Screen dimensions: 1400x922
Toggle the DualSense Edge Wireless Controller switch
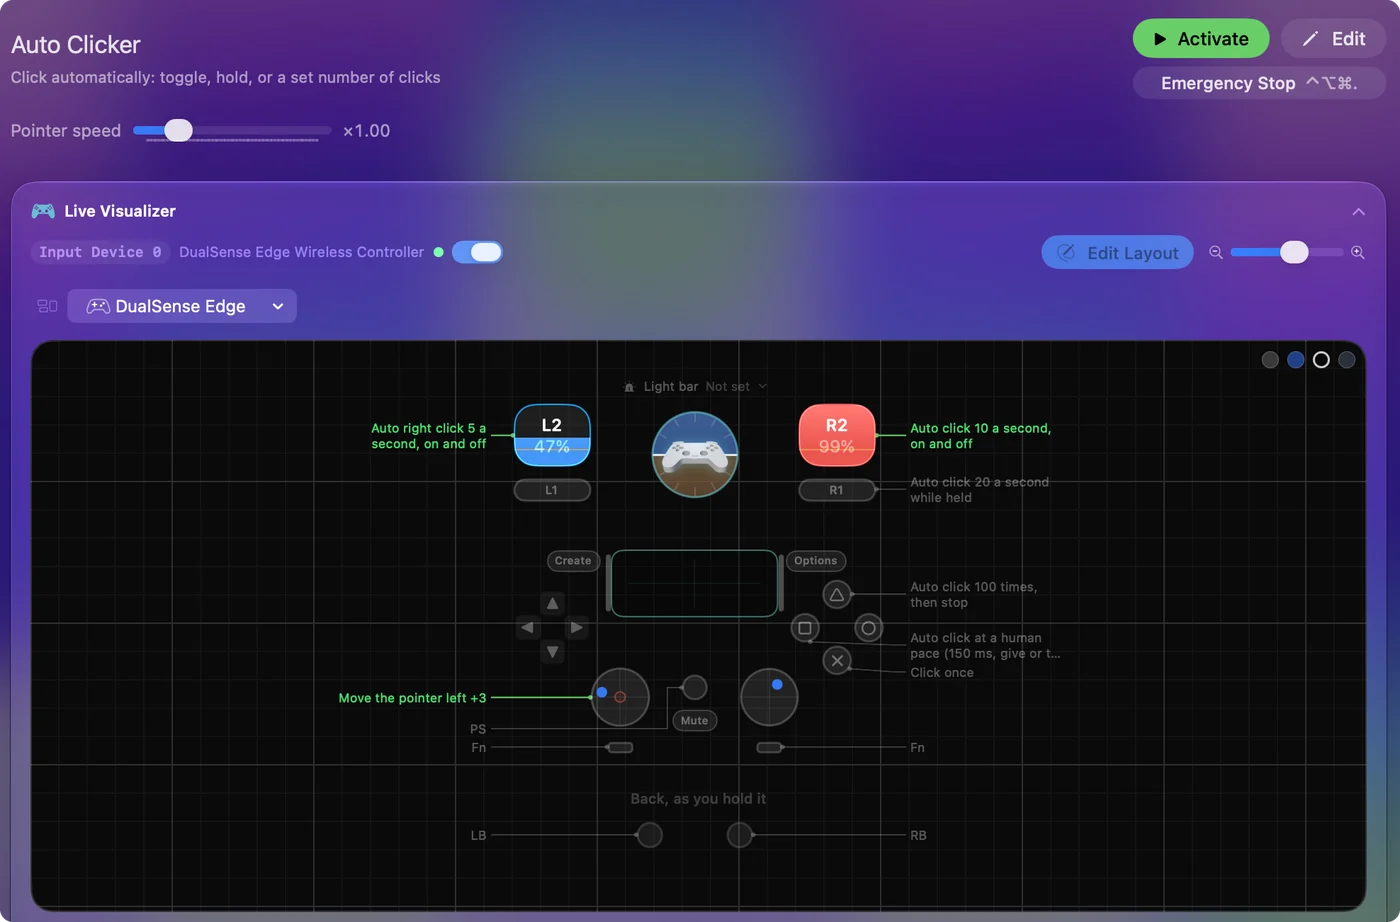[x=477, y=252]
